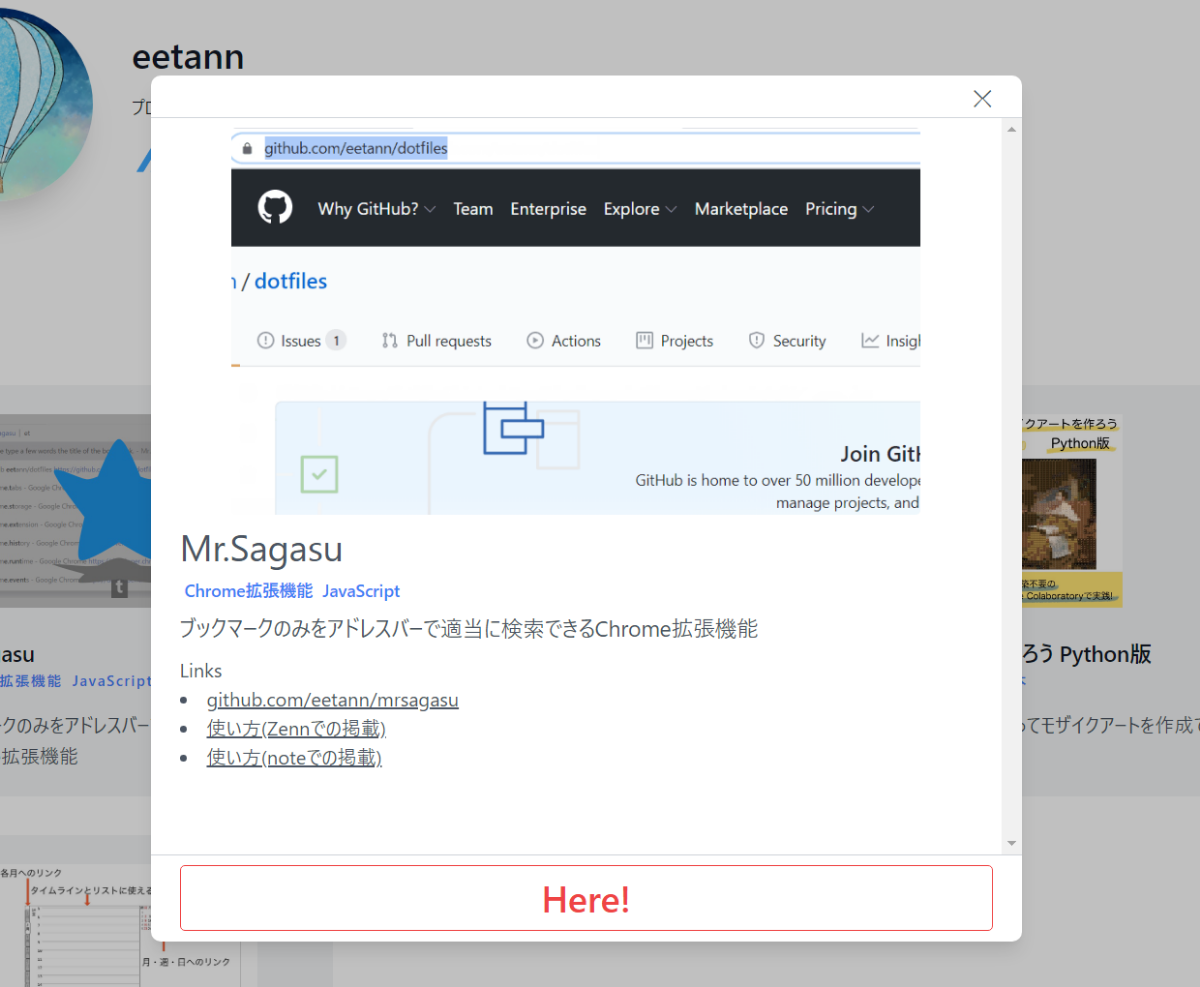Screen dimensions: 1200x987
Task: Click the modal scrollbar up arrow
Action: [x=1011, y=130]
